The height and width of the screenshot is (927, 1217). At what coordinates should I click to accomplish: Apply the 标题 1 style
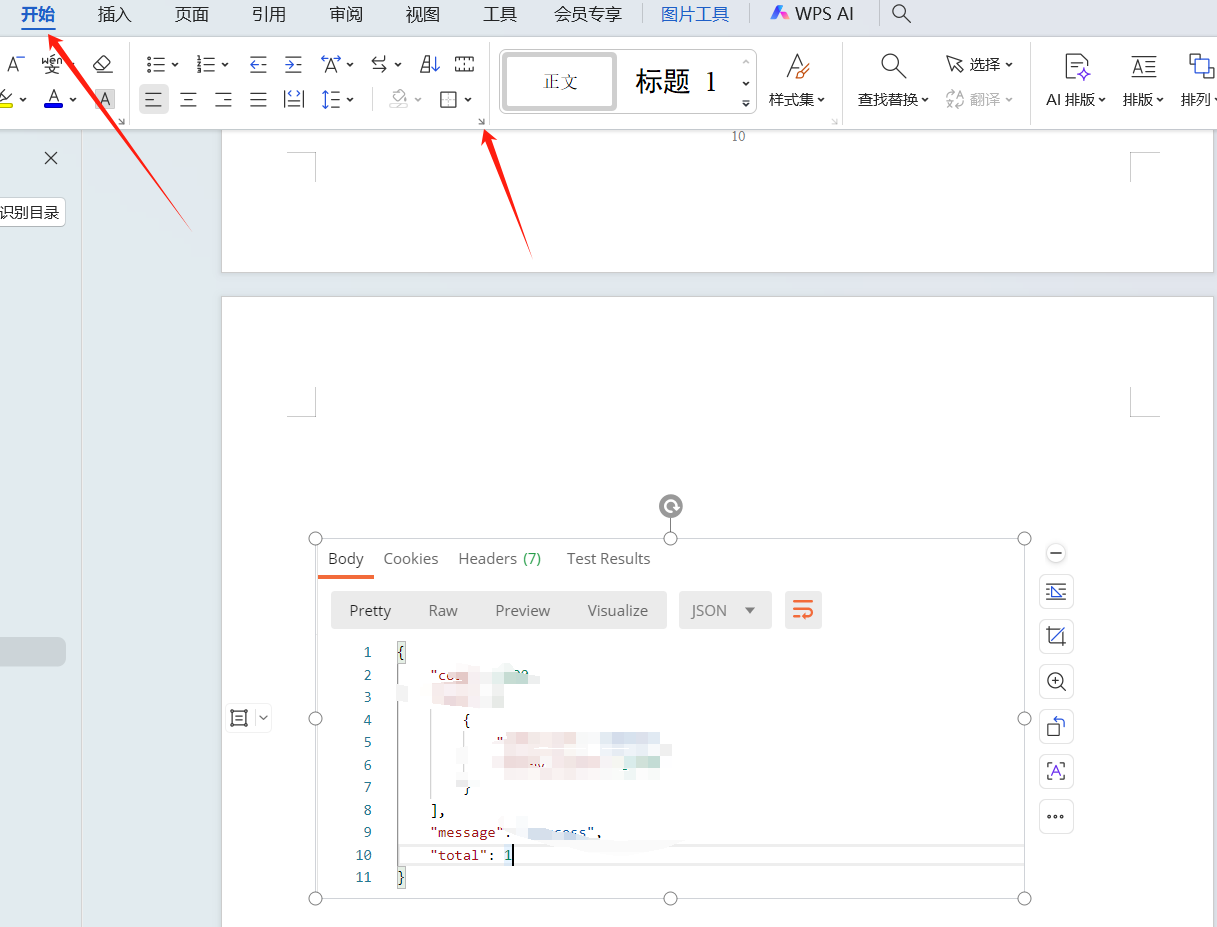pyautogui.click(x=676, y=82)
